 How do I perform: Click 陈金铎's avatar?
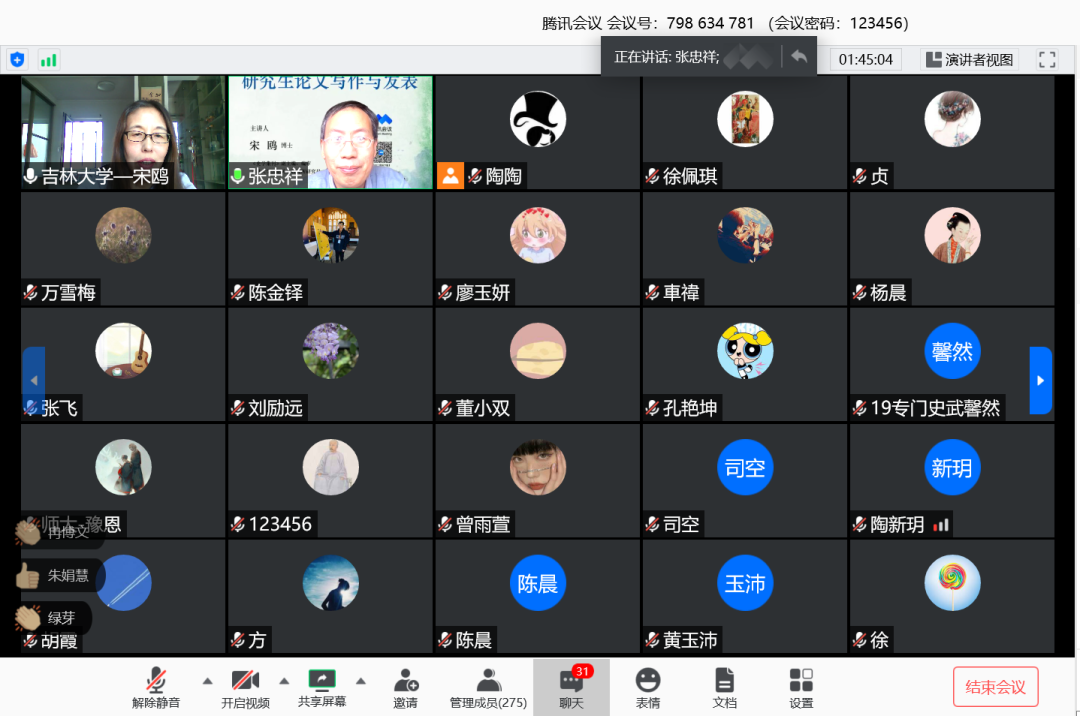pos(331,235)
